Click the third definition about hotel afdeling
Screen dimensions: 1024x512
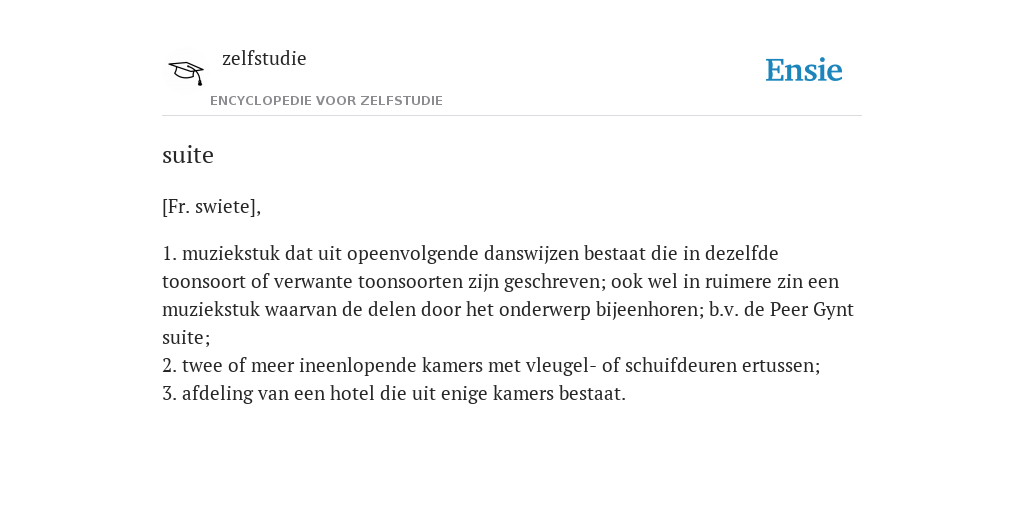click(394, 394)
